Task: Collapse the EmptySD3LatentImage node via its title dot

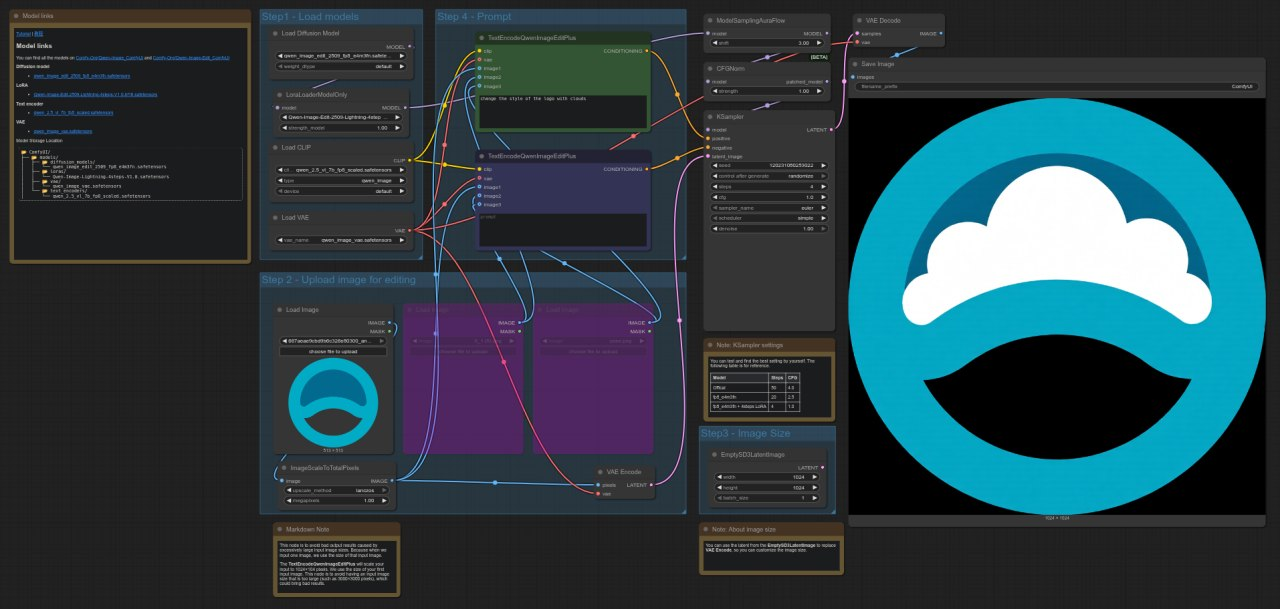Action: tap(714, 454)
